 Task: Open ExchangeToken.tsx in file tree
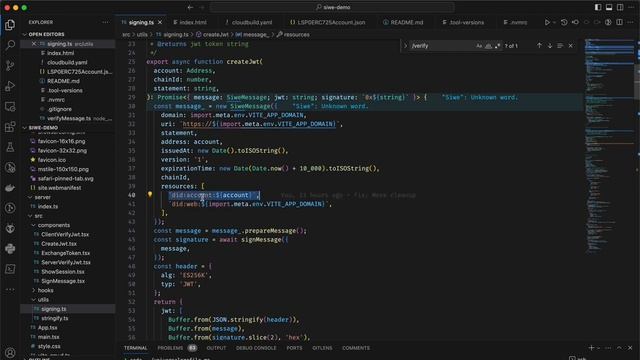[x=65, y=253]
